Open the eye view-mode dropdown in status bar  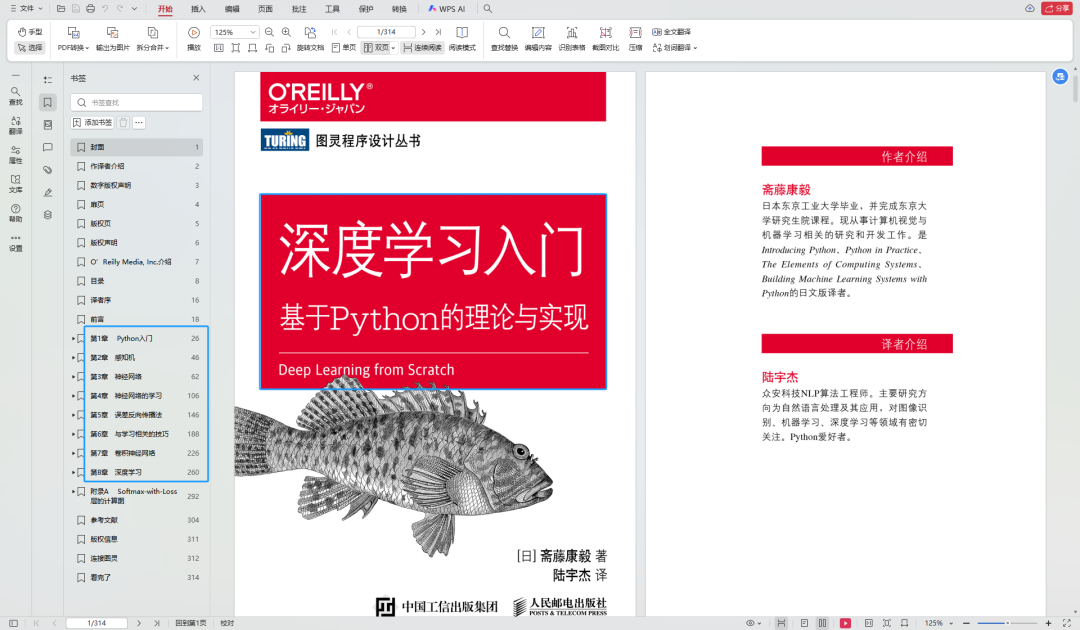click(x=753, y=623)
